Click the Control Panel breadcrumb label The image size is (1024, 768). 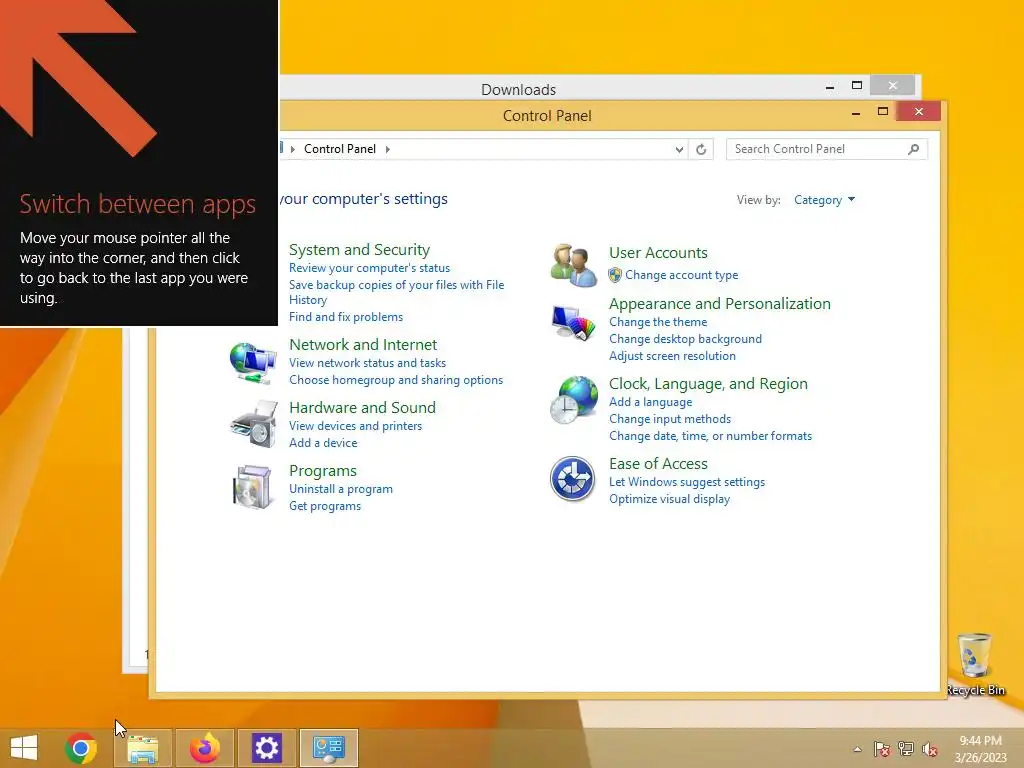pos(340,149)
